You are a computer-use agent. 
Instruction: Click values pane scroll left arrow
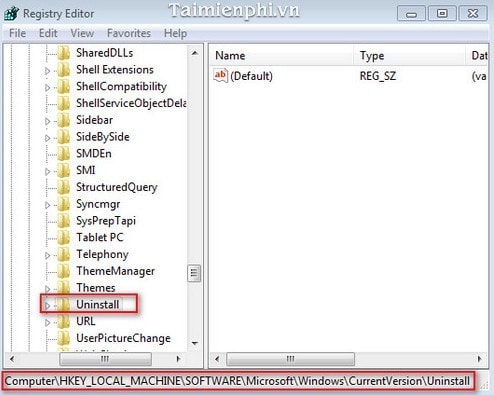click(217, 359)
